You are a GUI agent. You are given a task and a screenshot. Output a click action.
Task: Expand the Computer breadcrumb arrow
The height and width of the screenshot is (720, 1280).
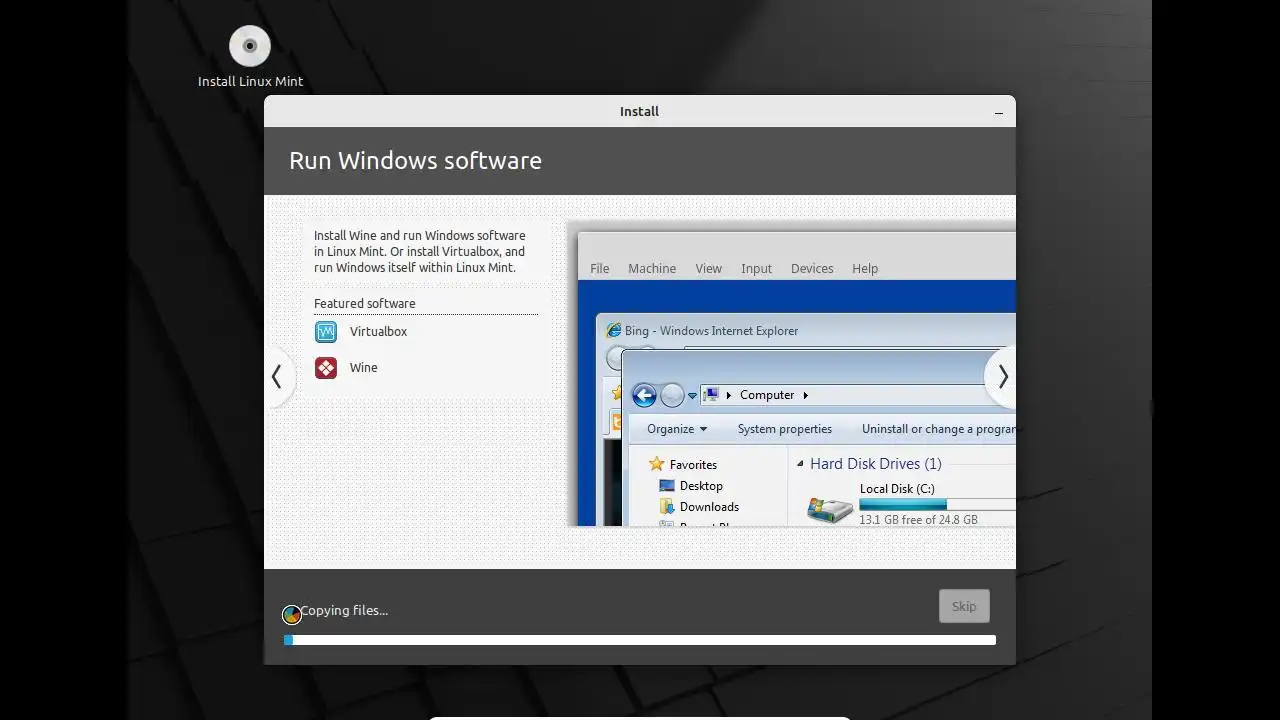[805, 395]
